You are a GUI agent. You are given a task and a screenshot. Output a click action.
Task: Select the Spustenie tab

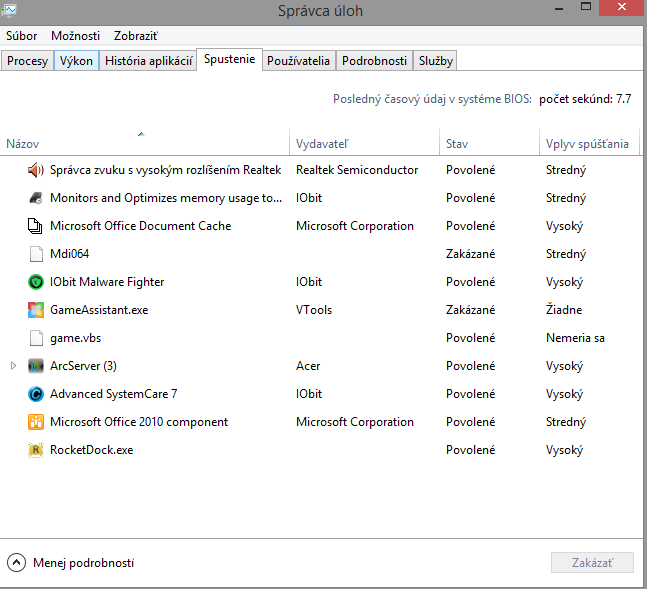[x=229, y=59]
